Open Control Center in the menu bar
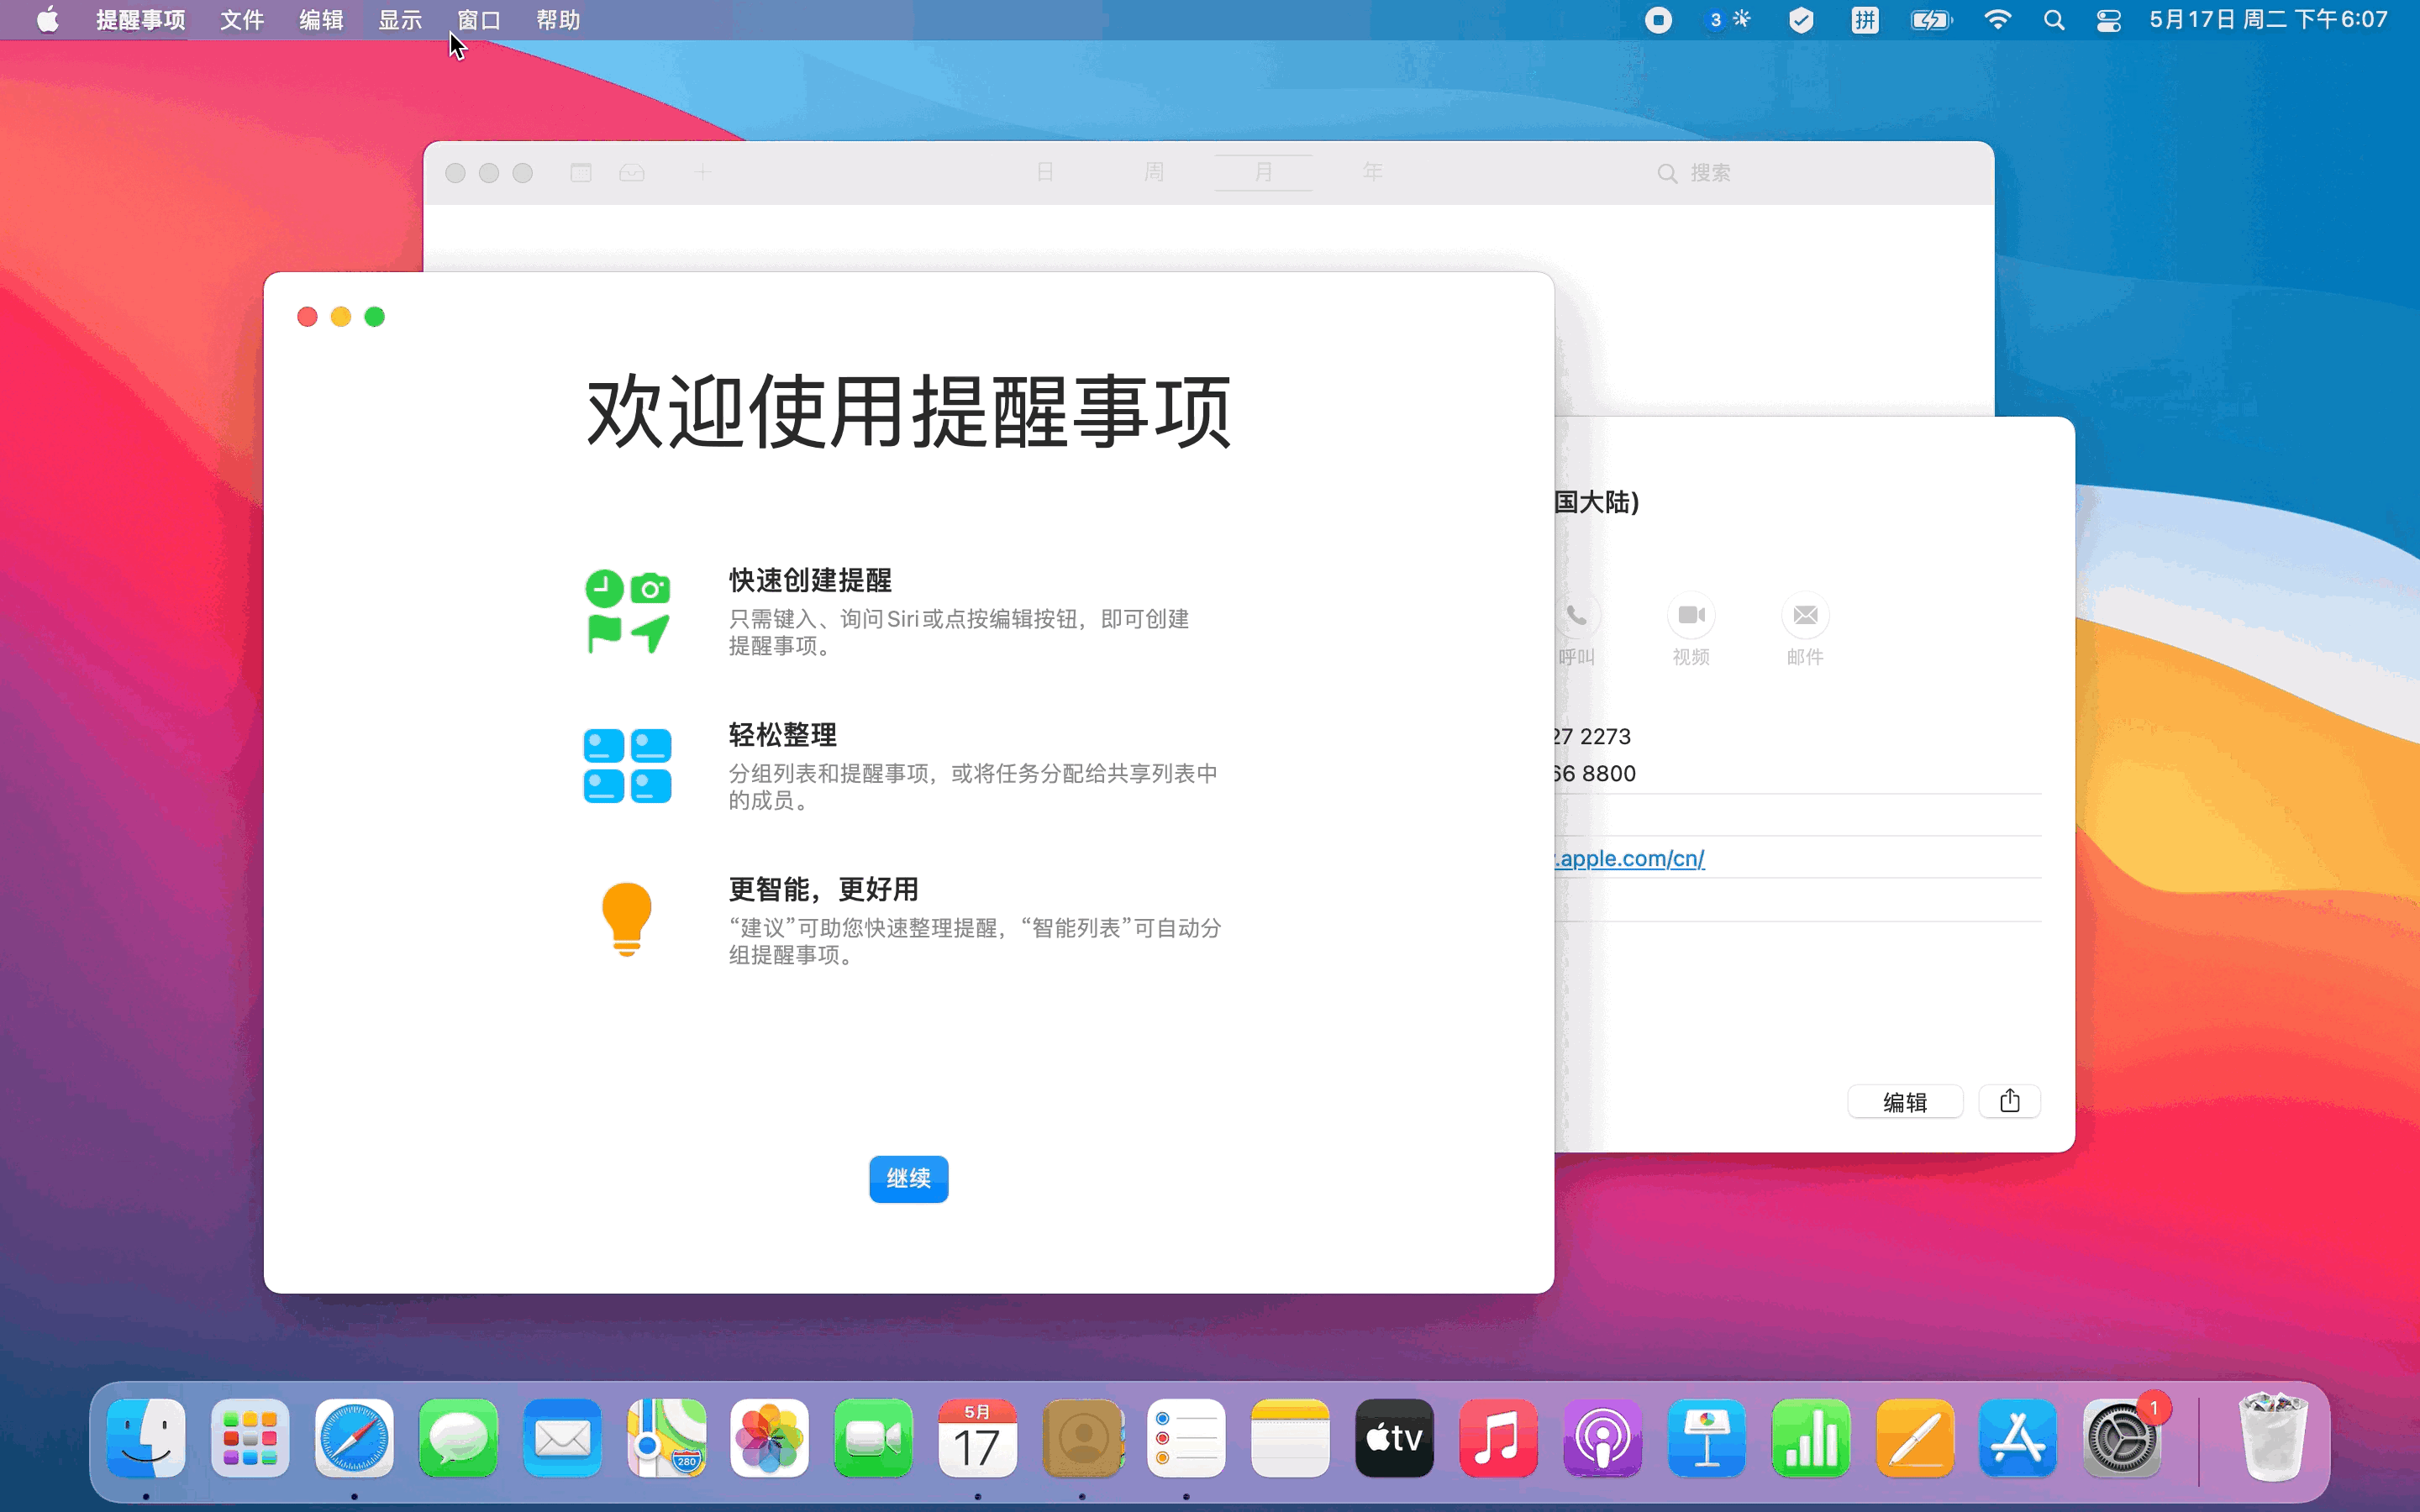 click(x=2108, y=20)
